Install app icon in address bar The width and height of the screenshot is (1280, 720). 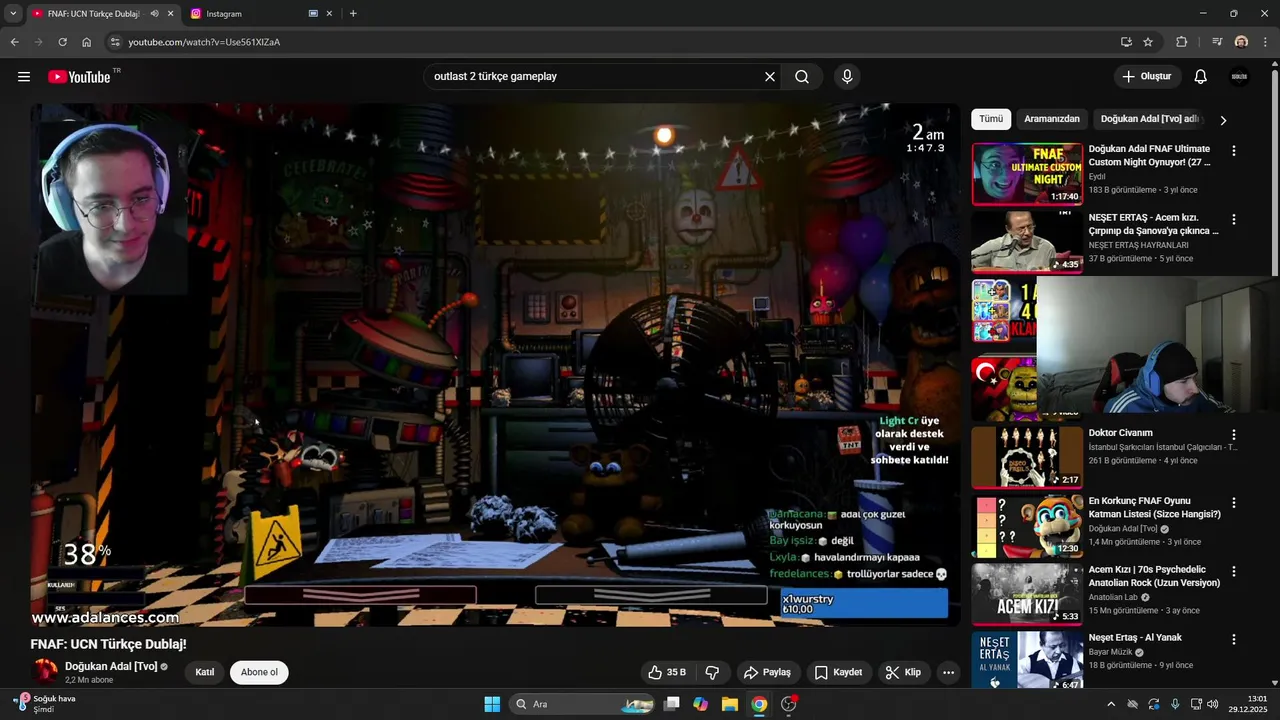tap(1126, 42)
